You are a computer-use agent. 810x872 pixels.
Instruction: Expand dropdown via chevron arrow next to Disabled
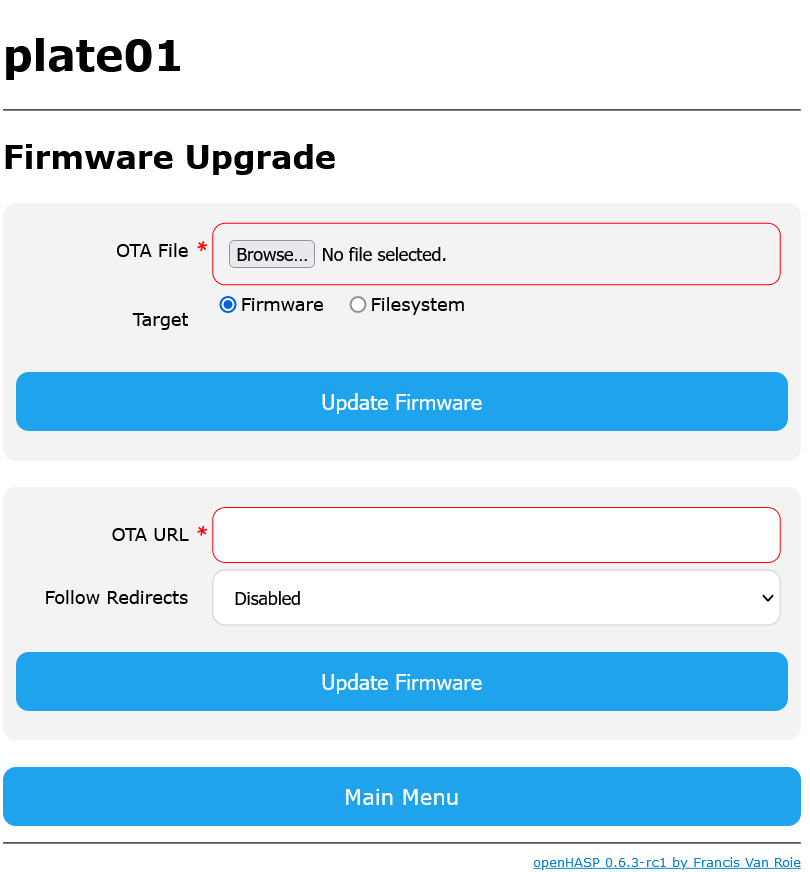point(767,598)
